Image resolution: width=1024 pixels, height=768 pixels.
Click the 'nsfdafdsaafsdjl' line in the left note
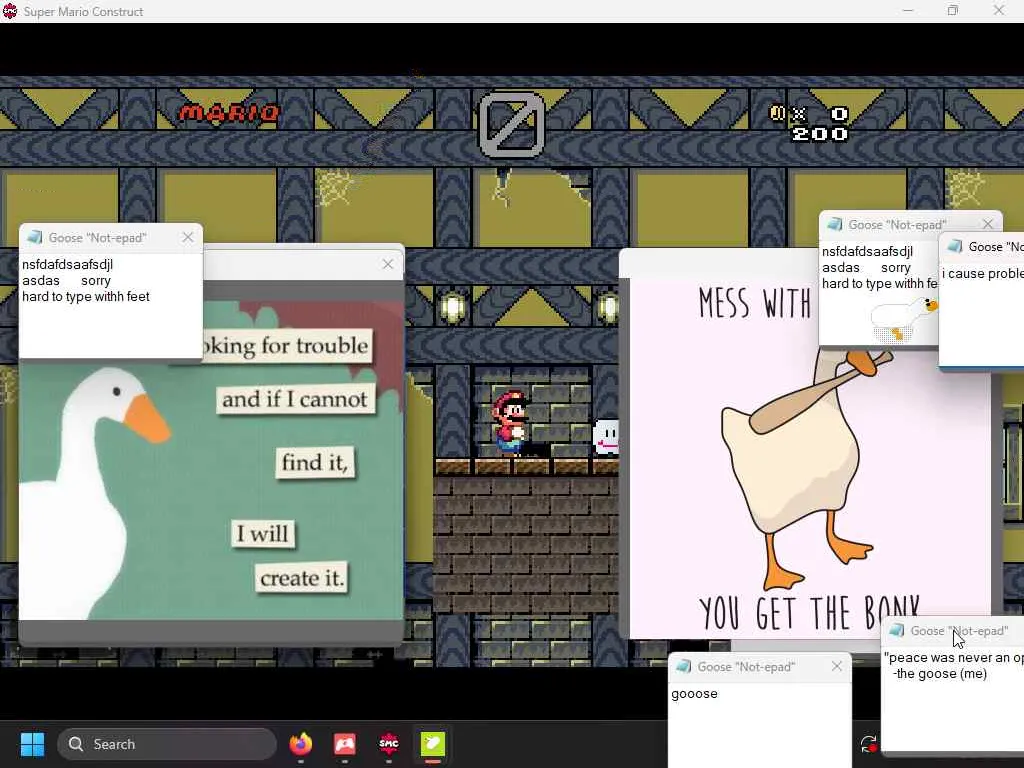(x=67, y=264)
